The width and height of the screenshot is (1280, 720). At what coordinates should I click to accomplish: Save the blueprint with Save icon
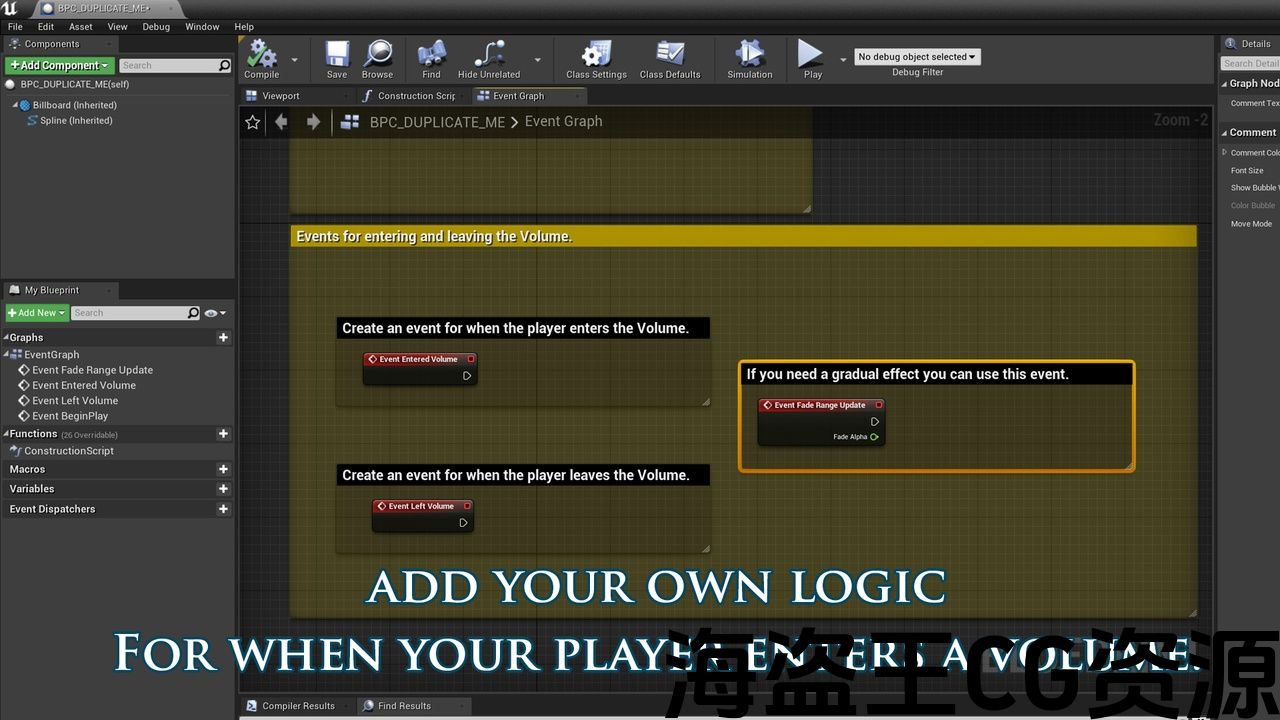tap(337, 55)
